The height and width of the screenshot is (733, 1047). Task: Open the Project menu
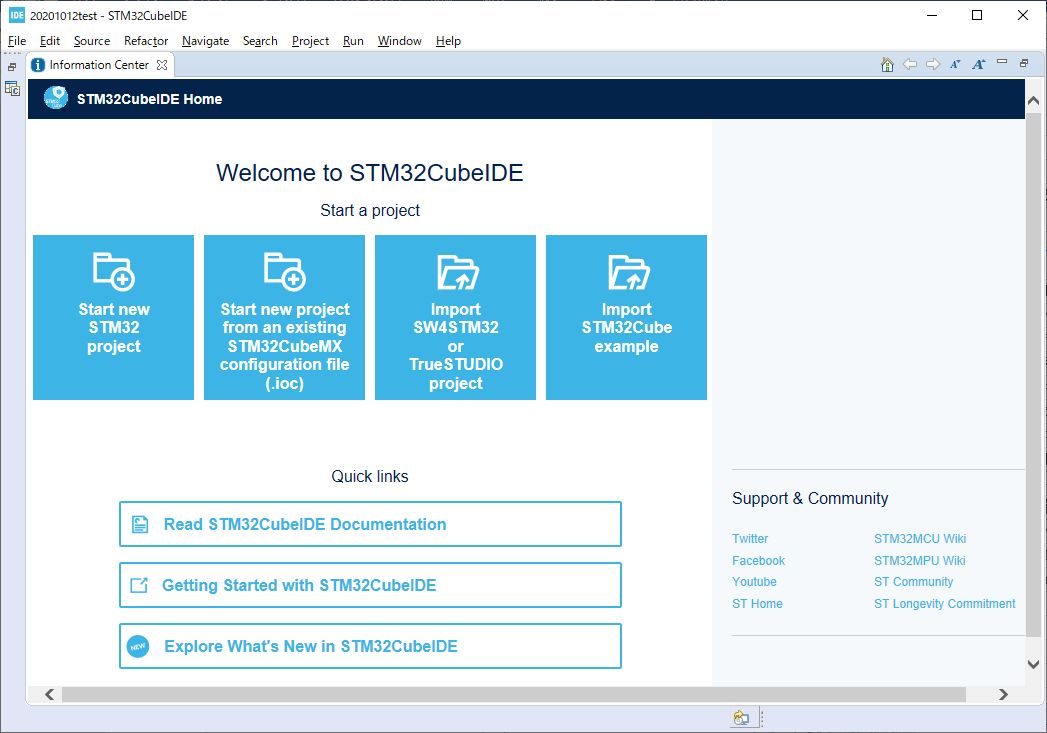point(310,41)
